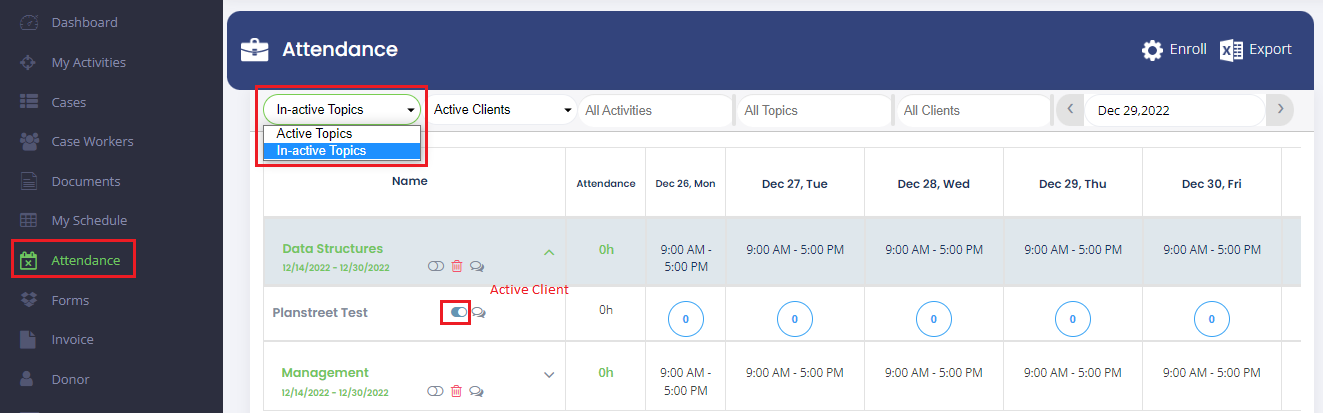Delete the Data Structures topic via trash icon

point(457,266)
